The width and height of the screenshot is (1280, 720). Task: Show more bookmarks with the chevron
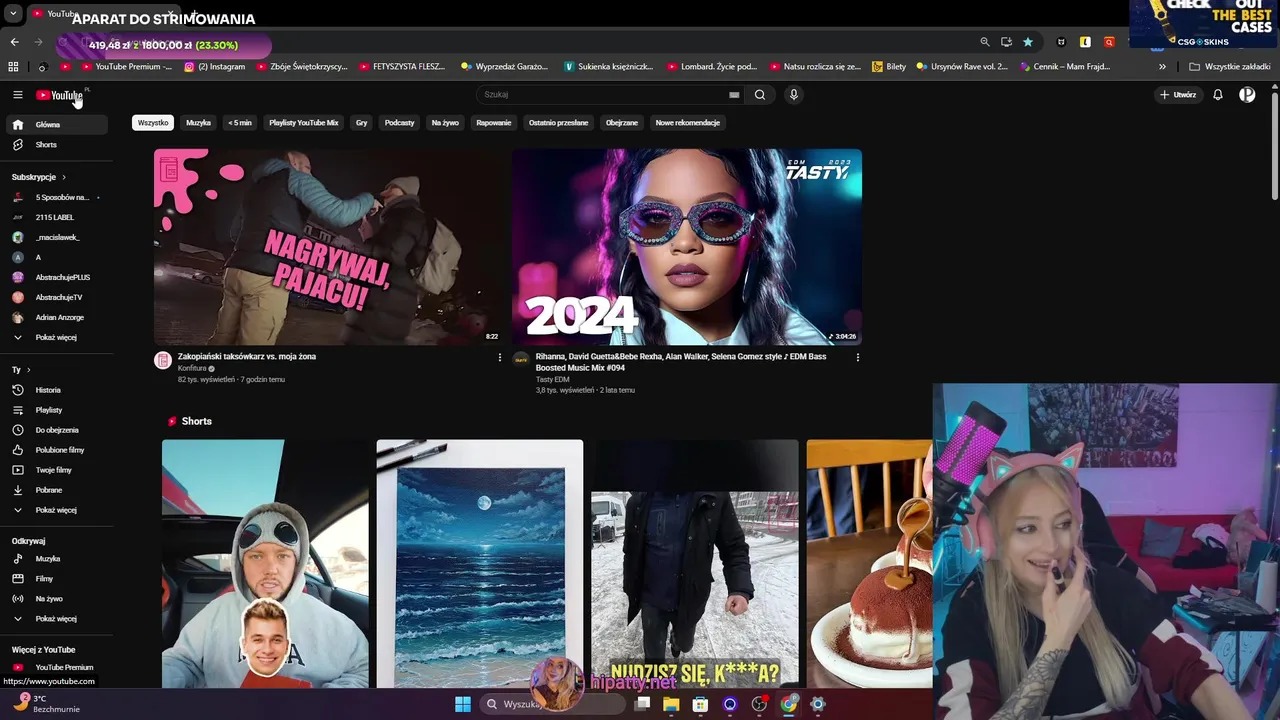coord(1162,67)
